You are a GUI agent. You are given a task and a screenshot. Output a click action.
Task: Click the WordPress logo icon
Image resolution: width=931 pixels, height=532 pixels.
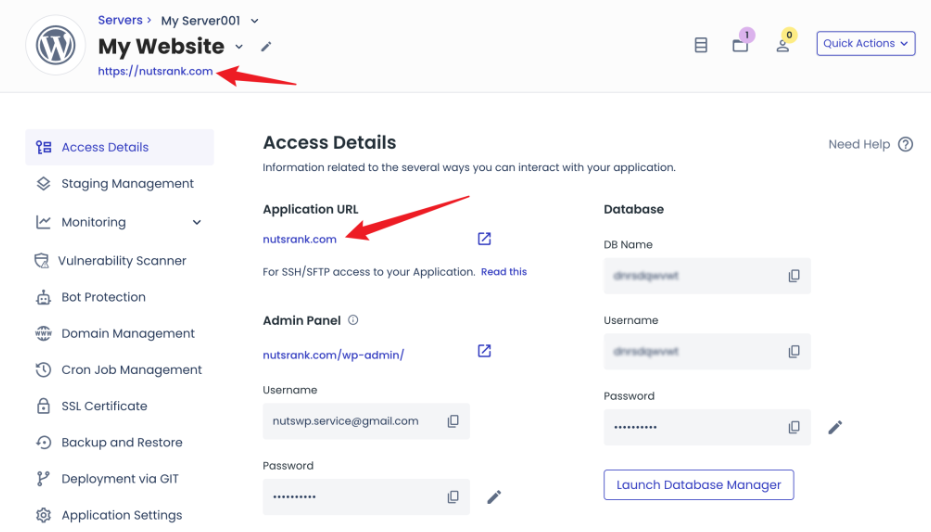click(x=56, y=46)
